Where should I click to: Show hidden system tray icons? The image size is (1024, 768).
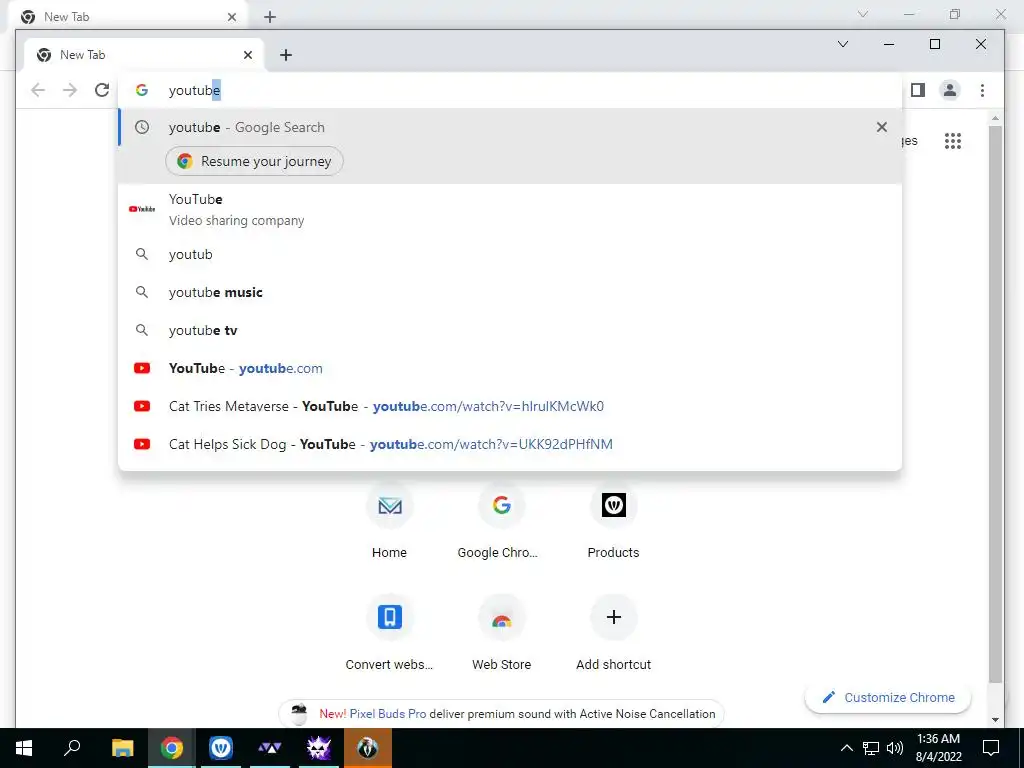(846, 748)
